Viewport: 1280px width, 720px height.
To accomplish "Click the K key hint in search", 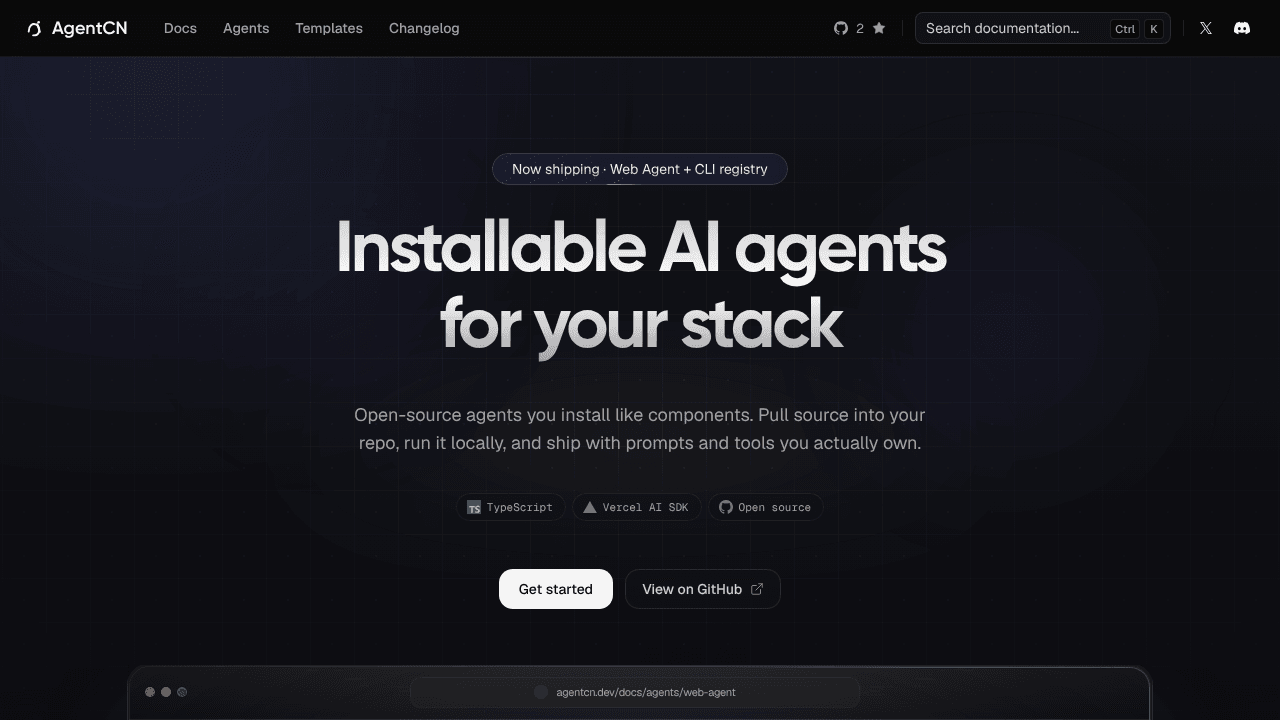I will point(1154,29).
